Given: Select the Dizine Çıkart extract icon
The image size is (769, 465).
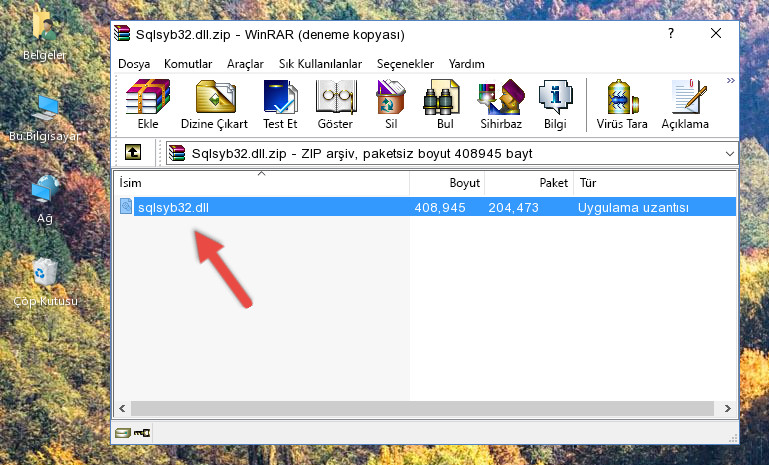Looking at the screenshot, I should [x=214, y=104].
